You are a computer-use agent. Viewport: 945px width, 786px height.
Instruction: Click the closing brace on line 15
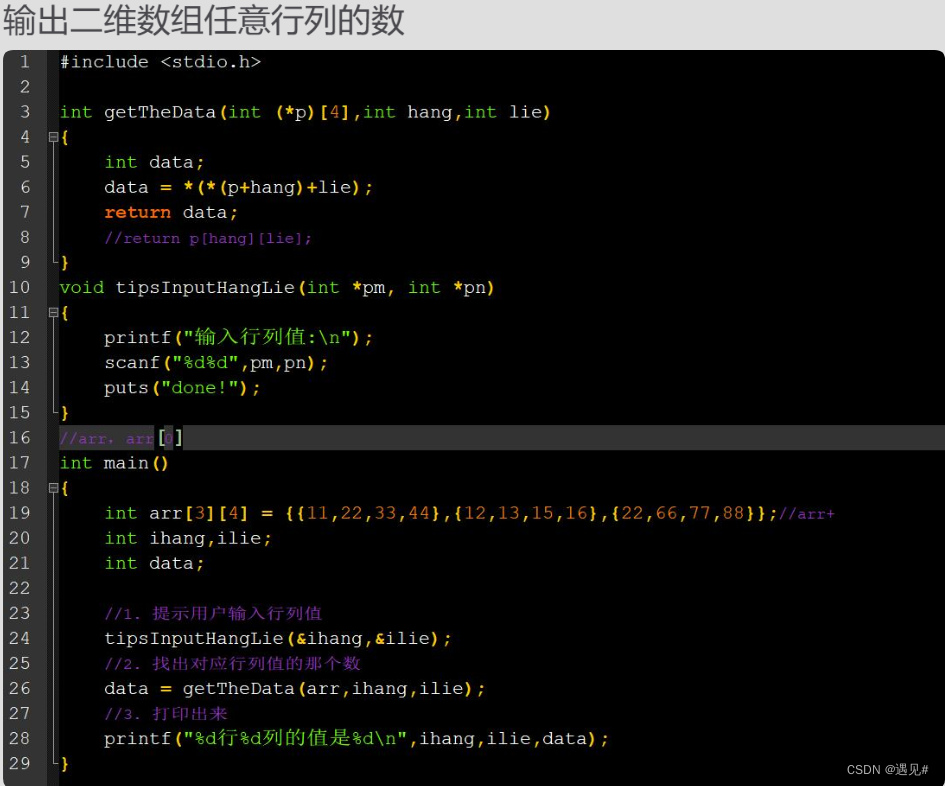point(64,413)
